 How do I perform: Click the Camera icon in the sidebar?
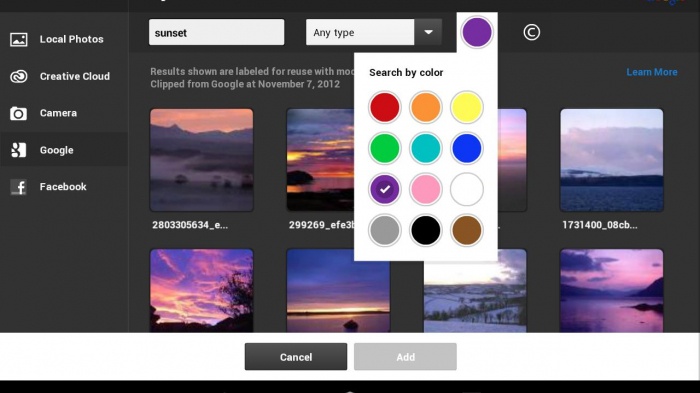(x=19, y=113)
